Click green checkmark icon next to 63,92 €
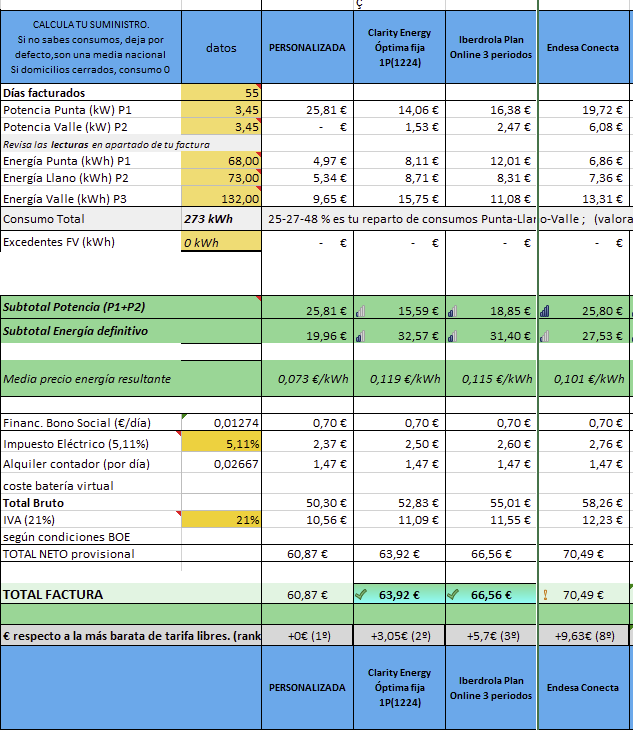Viewport: 633px width, 730px height. click(x=361, y=594)
